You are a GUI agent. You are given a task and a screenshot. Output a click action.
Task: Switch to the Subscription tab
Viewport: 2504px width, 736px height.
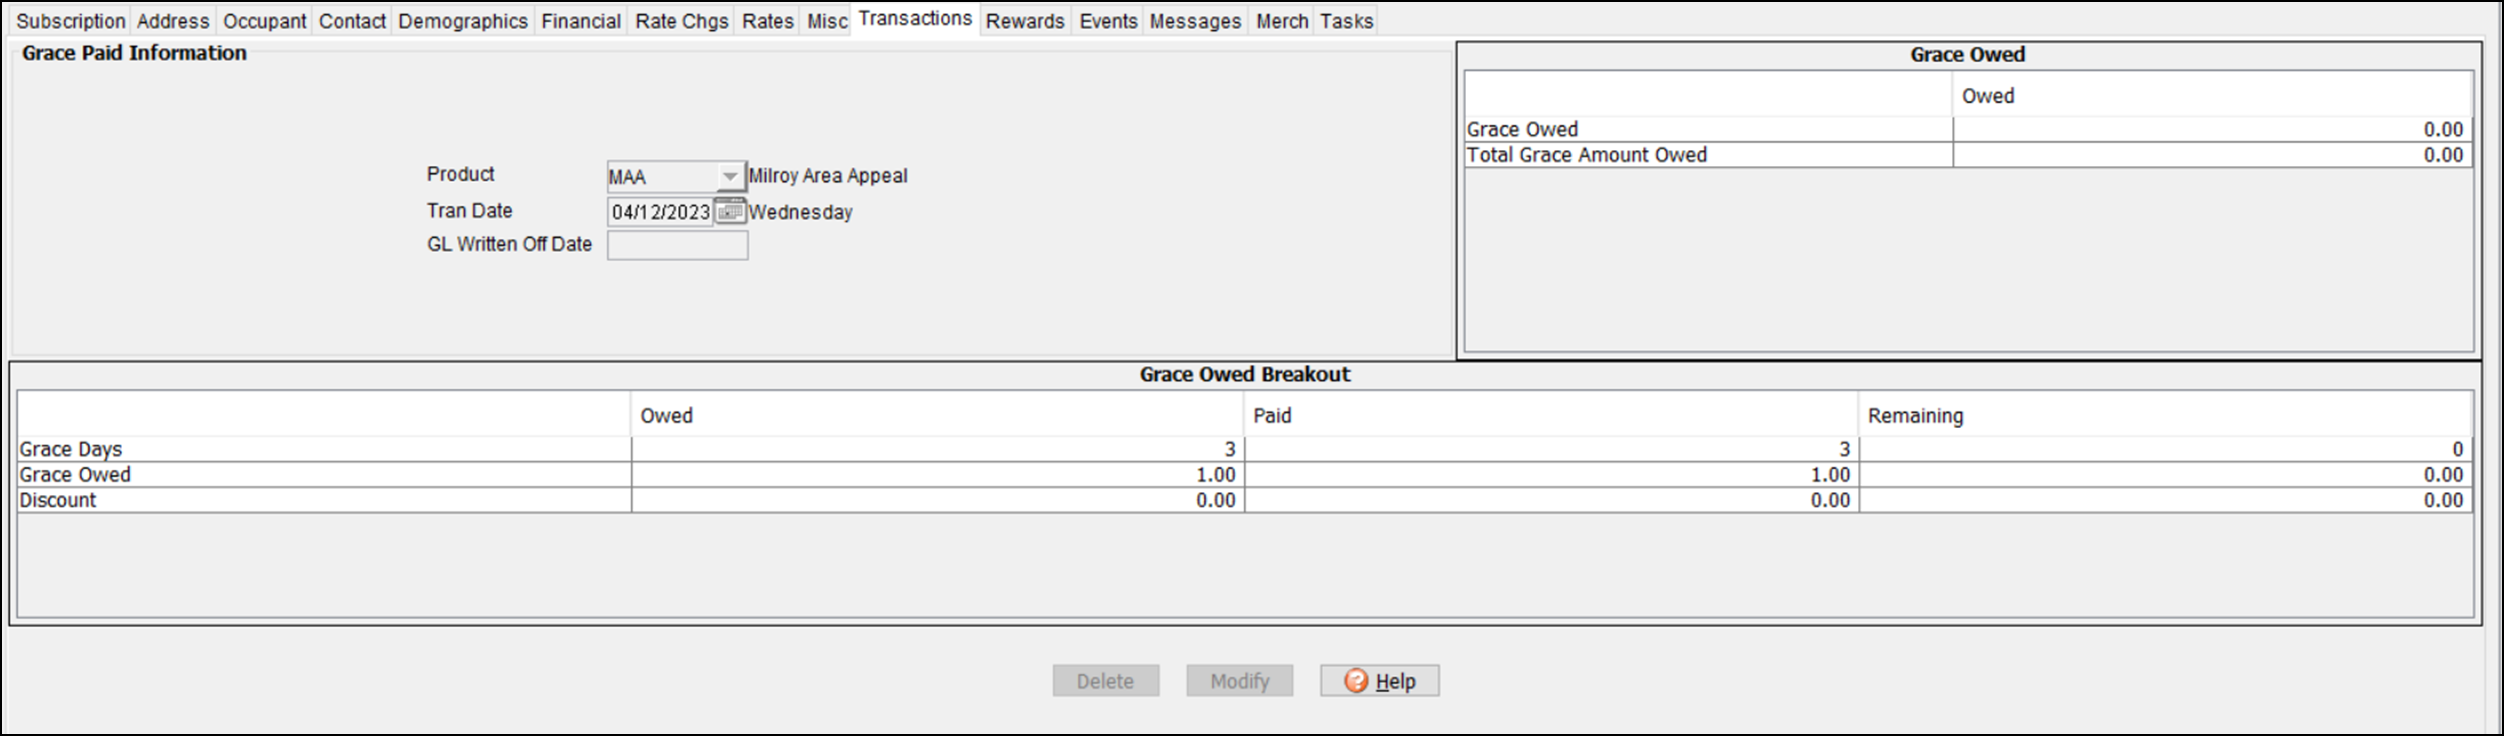[x=70, y=21]
